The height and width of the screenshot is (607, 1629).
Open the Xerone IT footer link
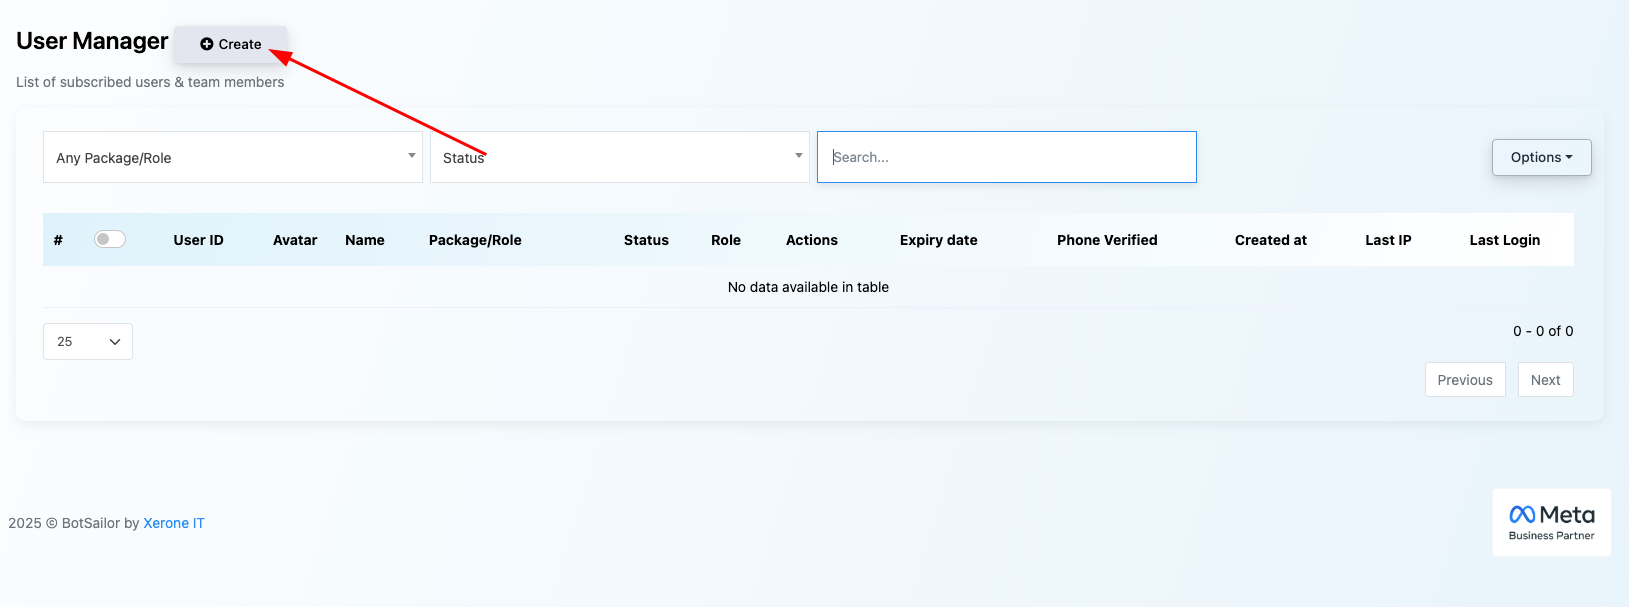tap(174, 523)
